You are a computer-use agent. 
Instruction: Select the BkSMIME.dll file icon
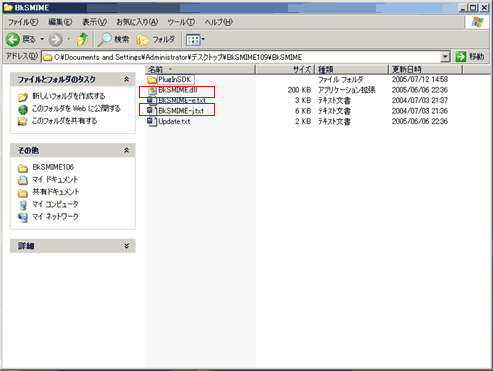pos(152,90)
